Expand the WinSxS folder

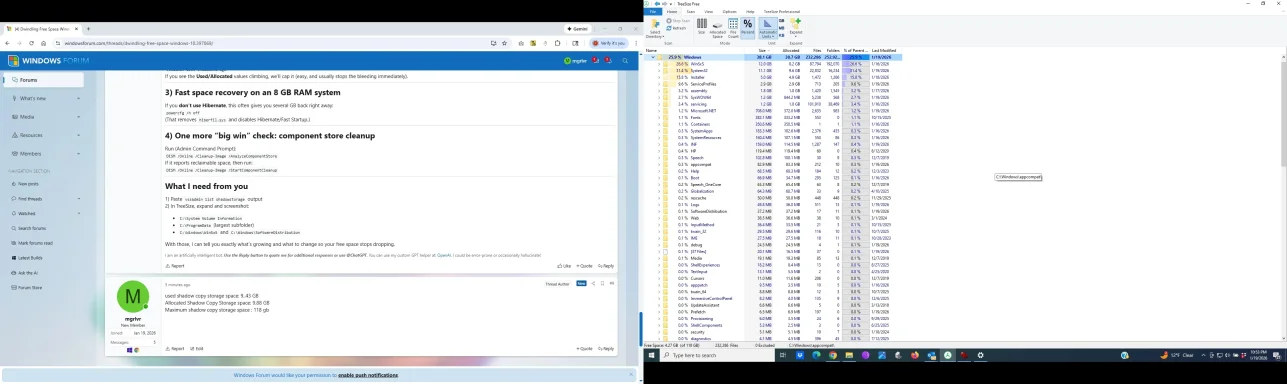click(659, 64)
